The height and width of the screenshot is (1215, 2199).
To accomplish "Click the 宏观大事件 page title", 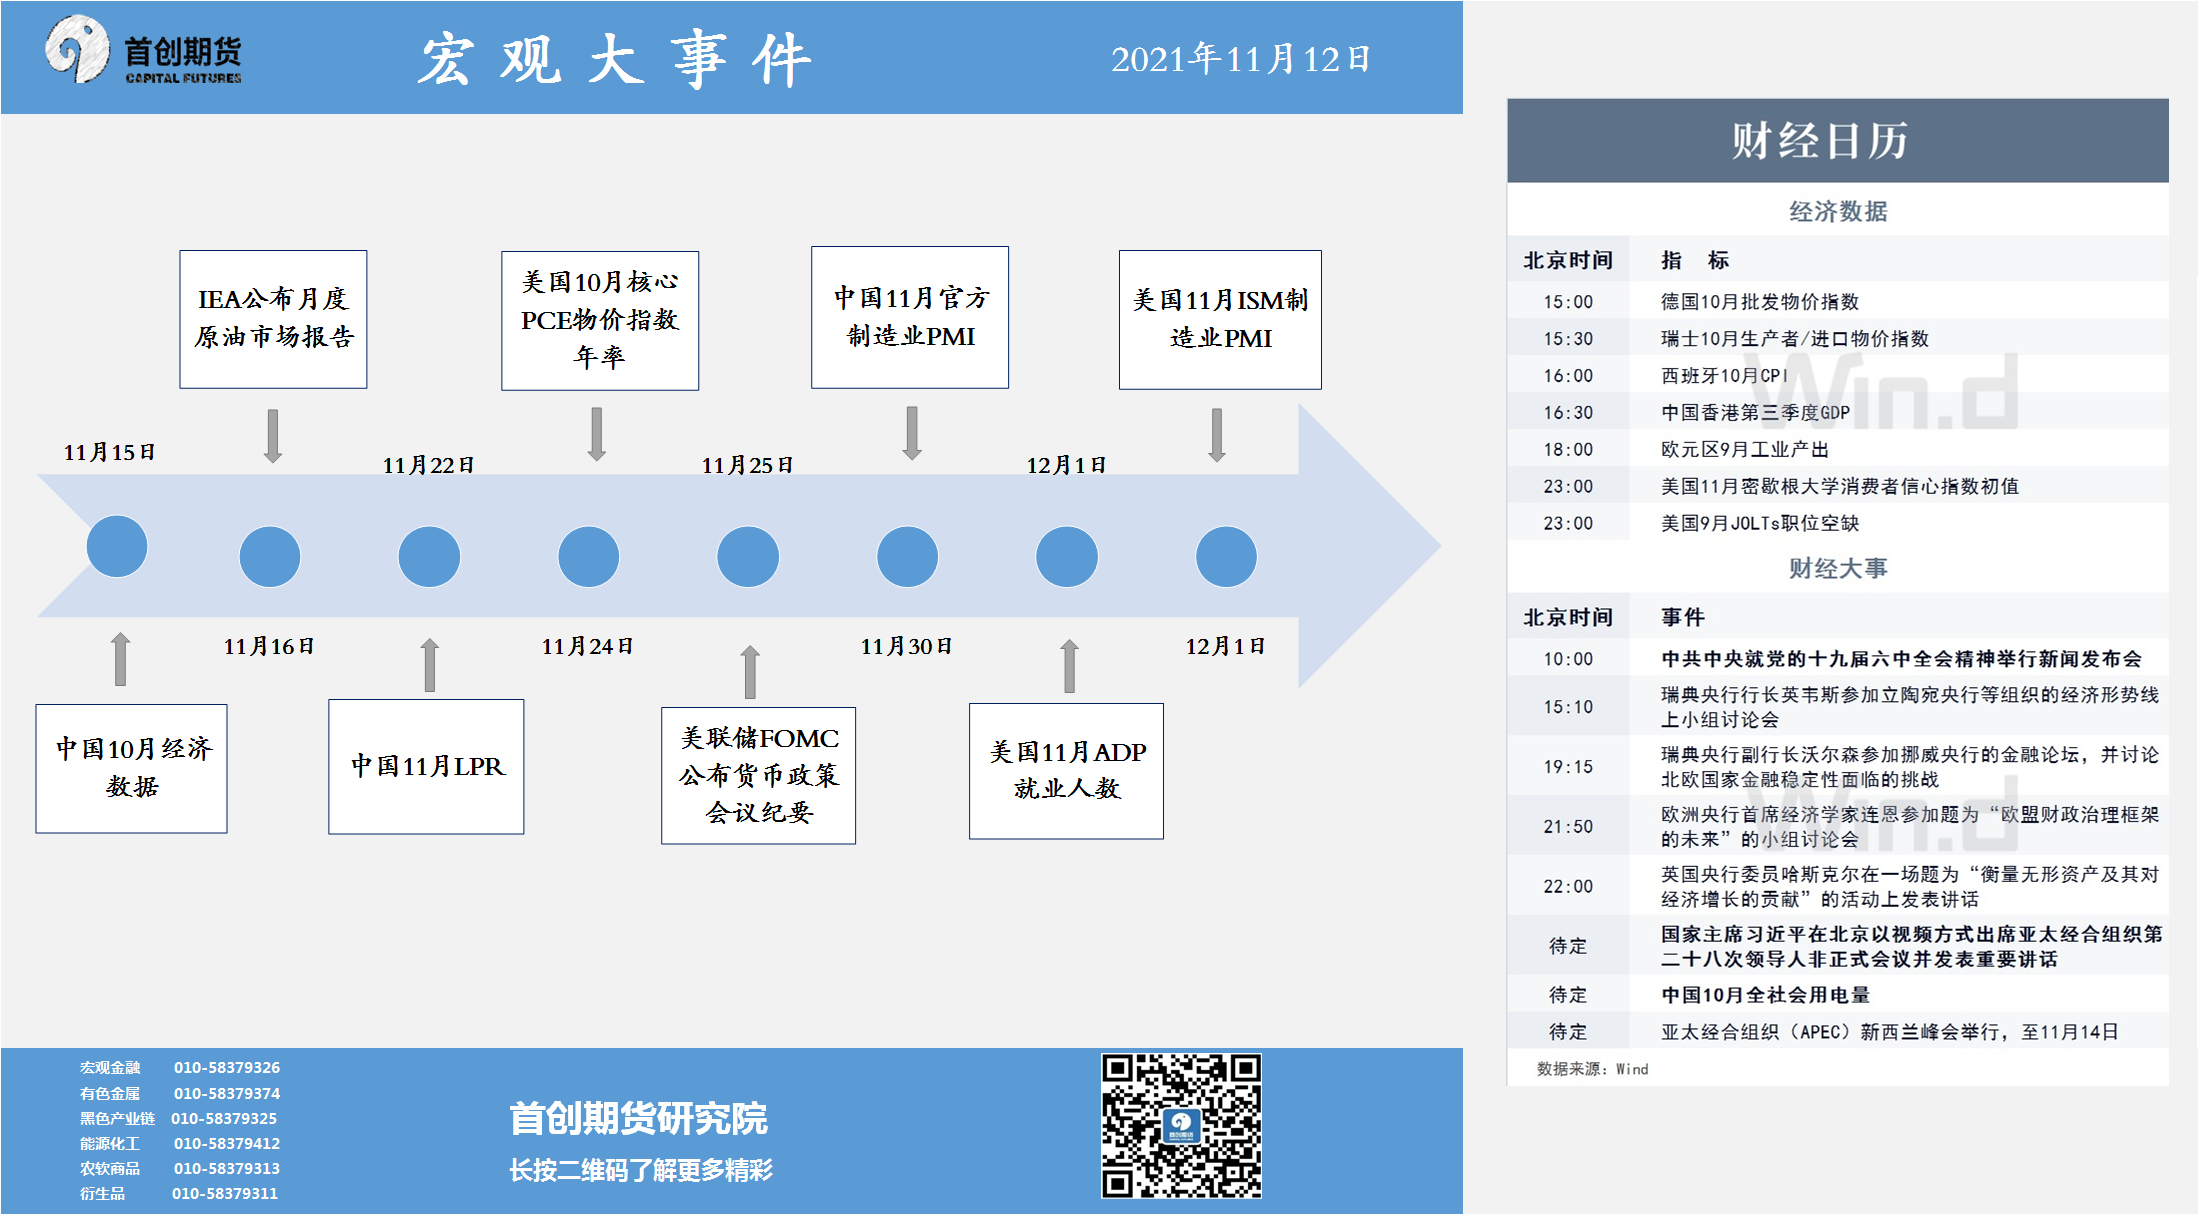I will tap(614, 59).
